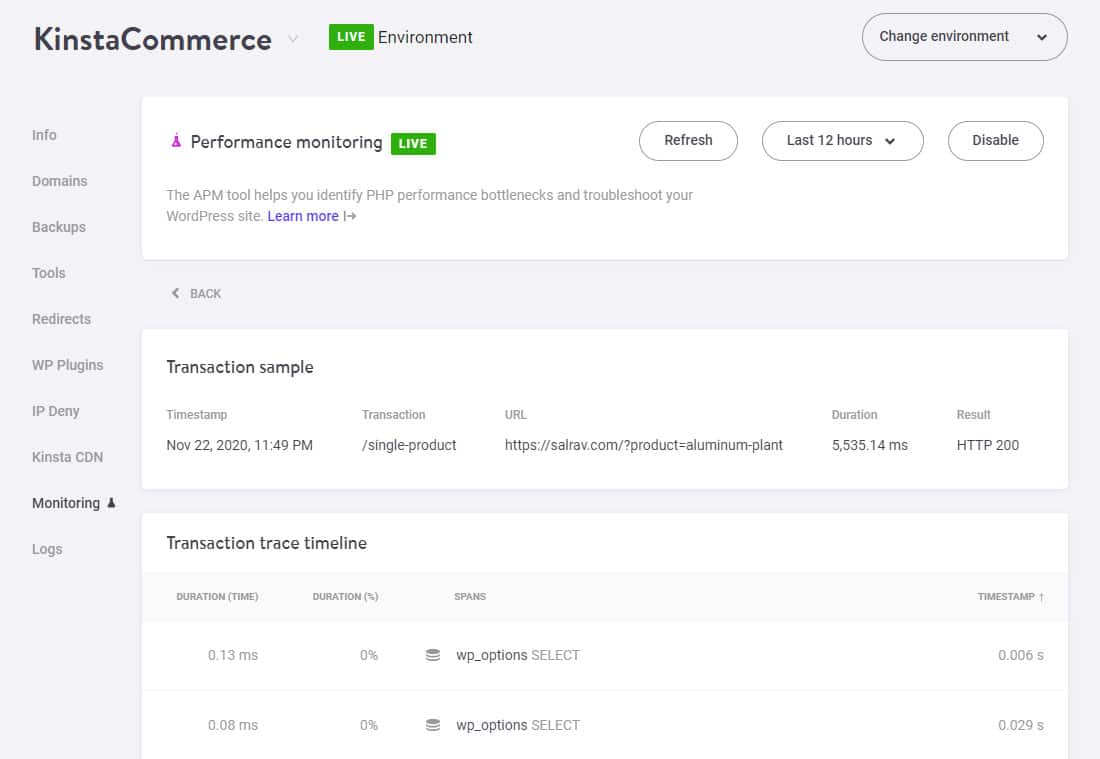This screenshot has width=1100, height=759.
Task: Click the alert icon next to Monitoring sidebar item
Action: pos(110,502)
